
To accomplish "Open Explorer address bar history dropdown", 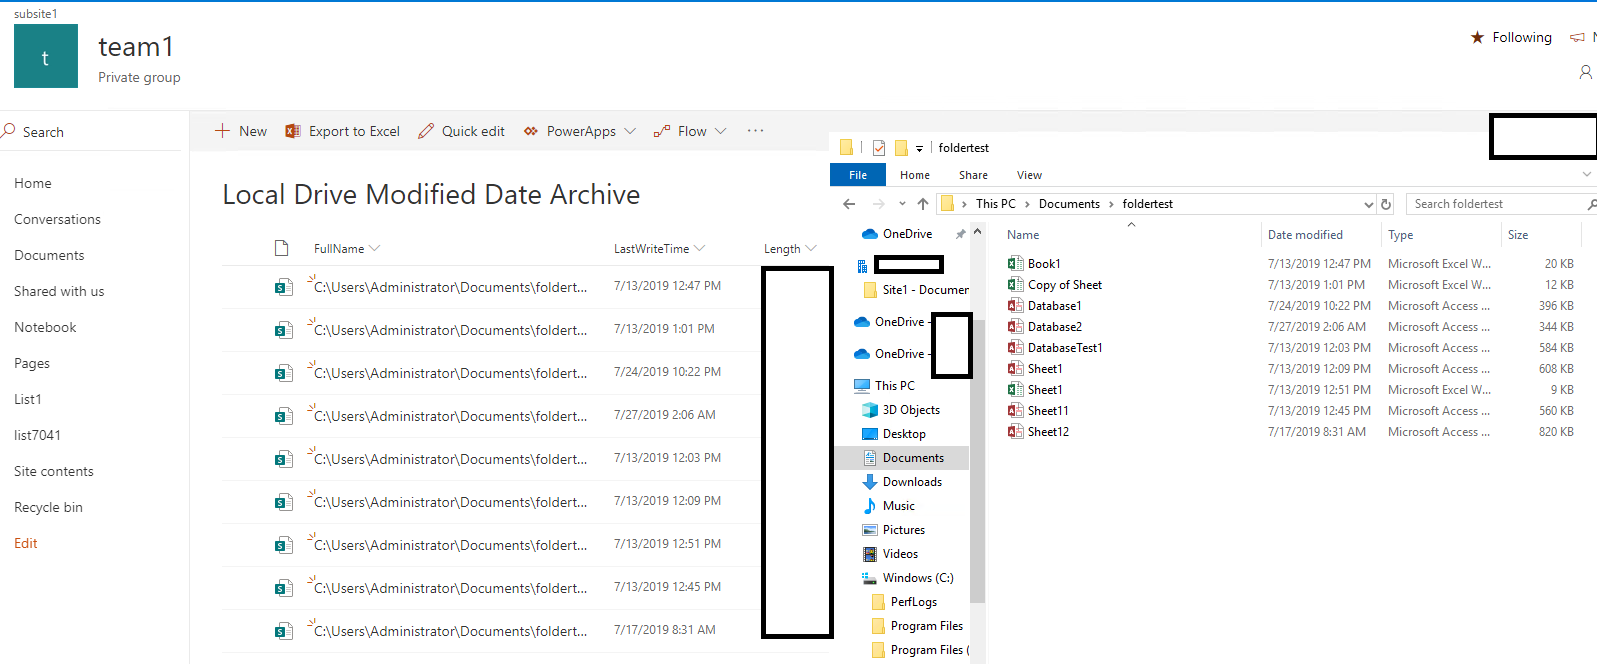I will [1369, 204].
